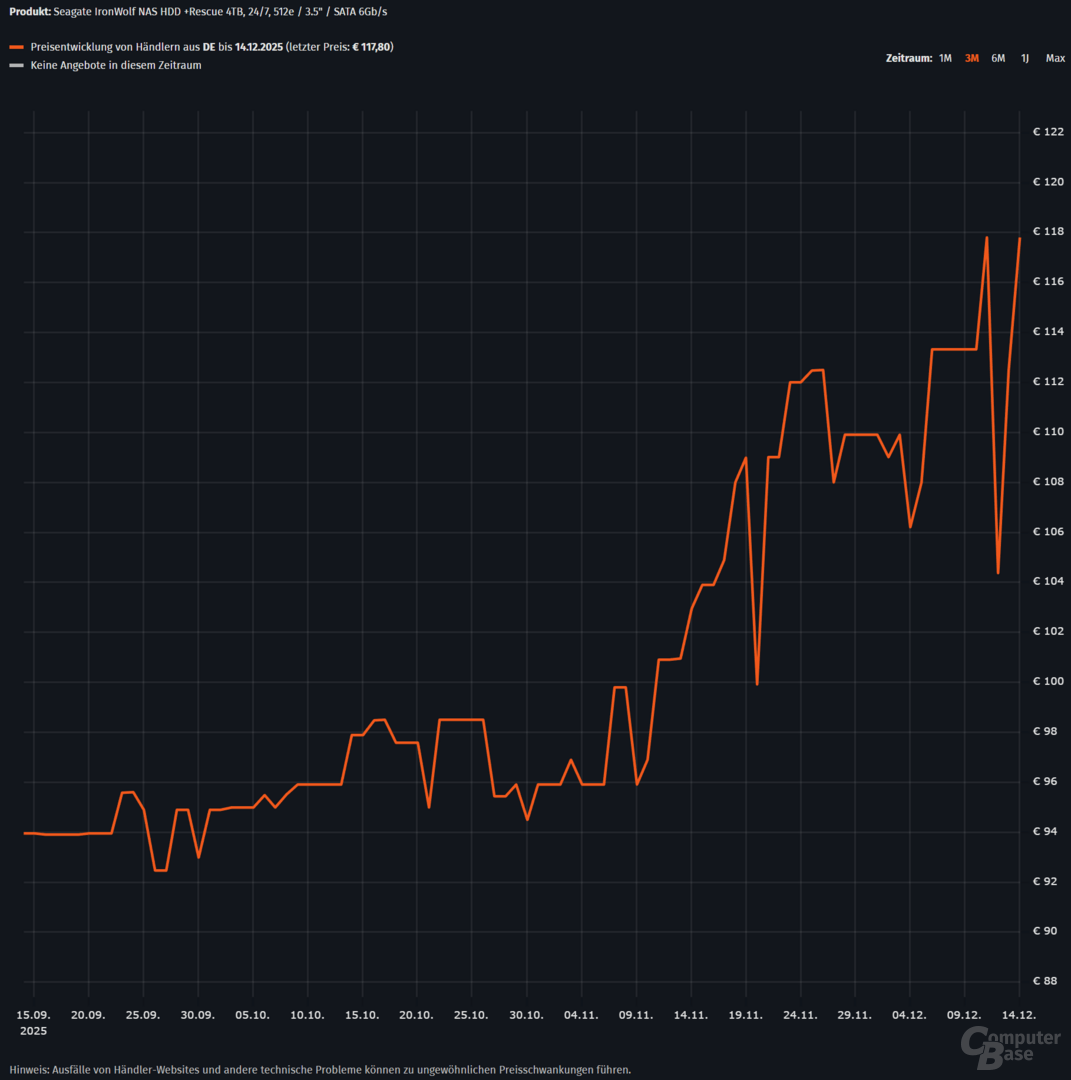Choose the 6M time range
The width and height of the screenshot is (1071, 1080).
(x=998, y=58)
